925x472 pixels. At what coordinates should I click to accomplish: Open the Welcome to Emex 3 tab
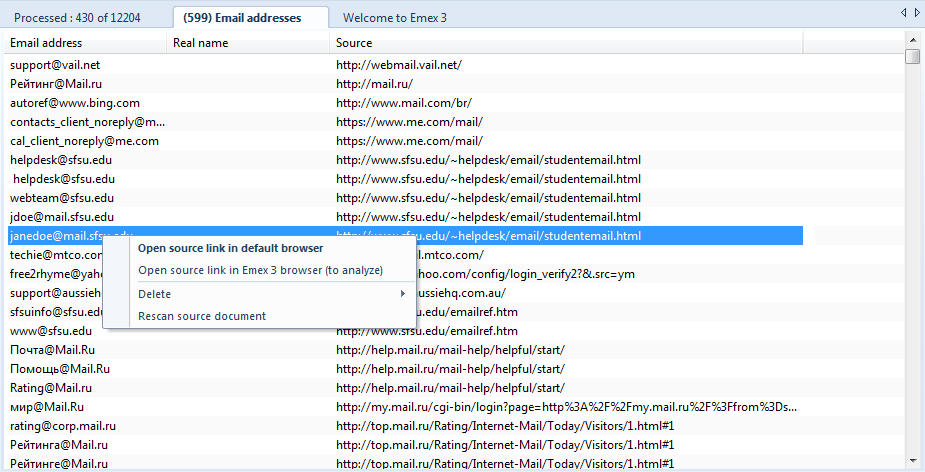click(396, 18)
